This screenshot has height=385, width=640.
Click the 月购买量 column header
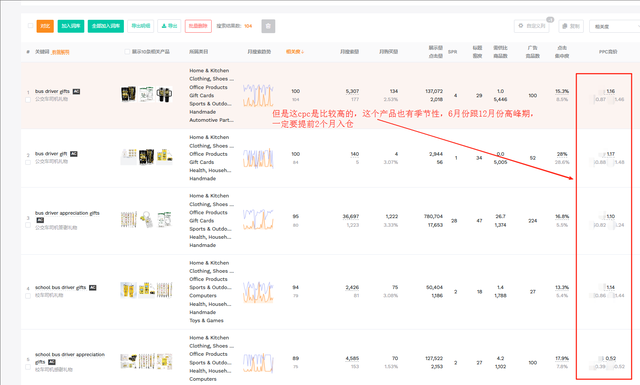coord(388,52)
